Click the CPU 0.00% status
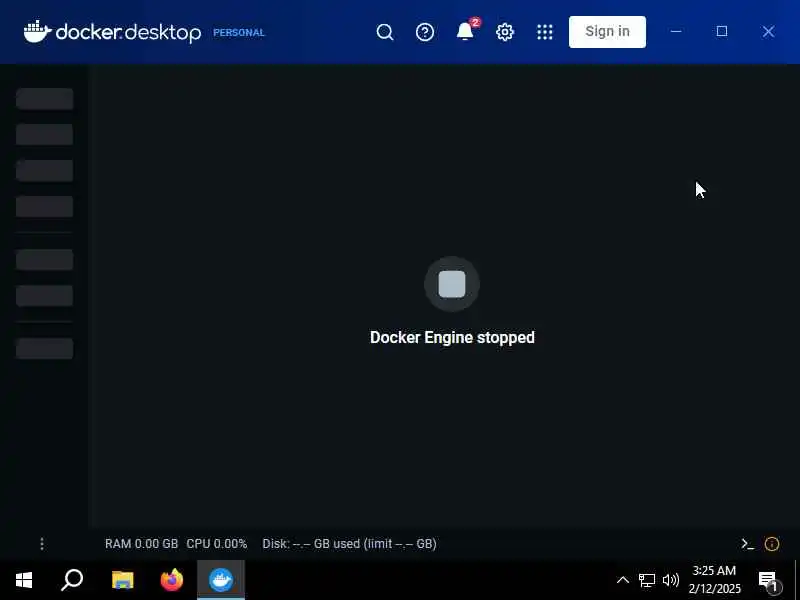Screen dimensions: 800x600 (216, 544)
